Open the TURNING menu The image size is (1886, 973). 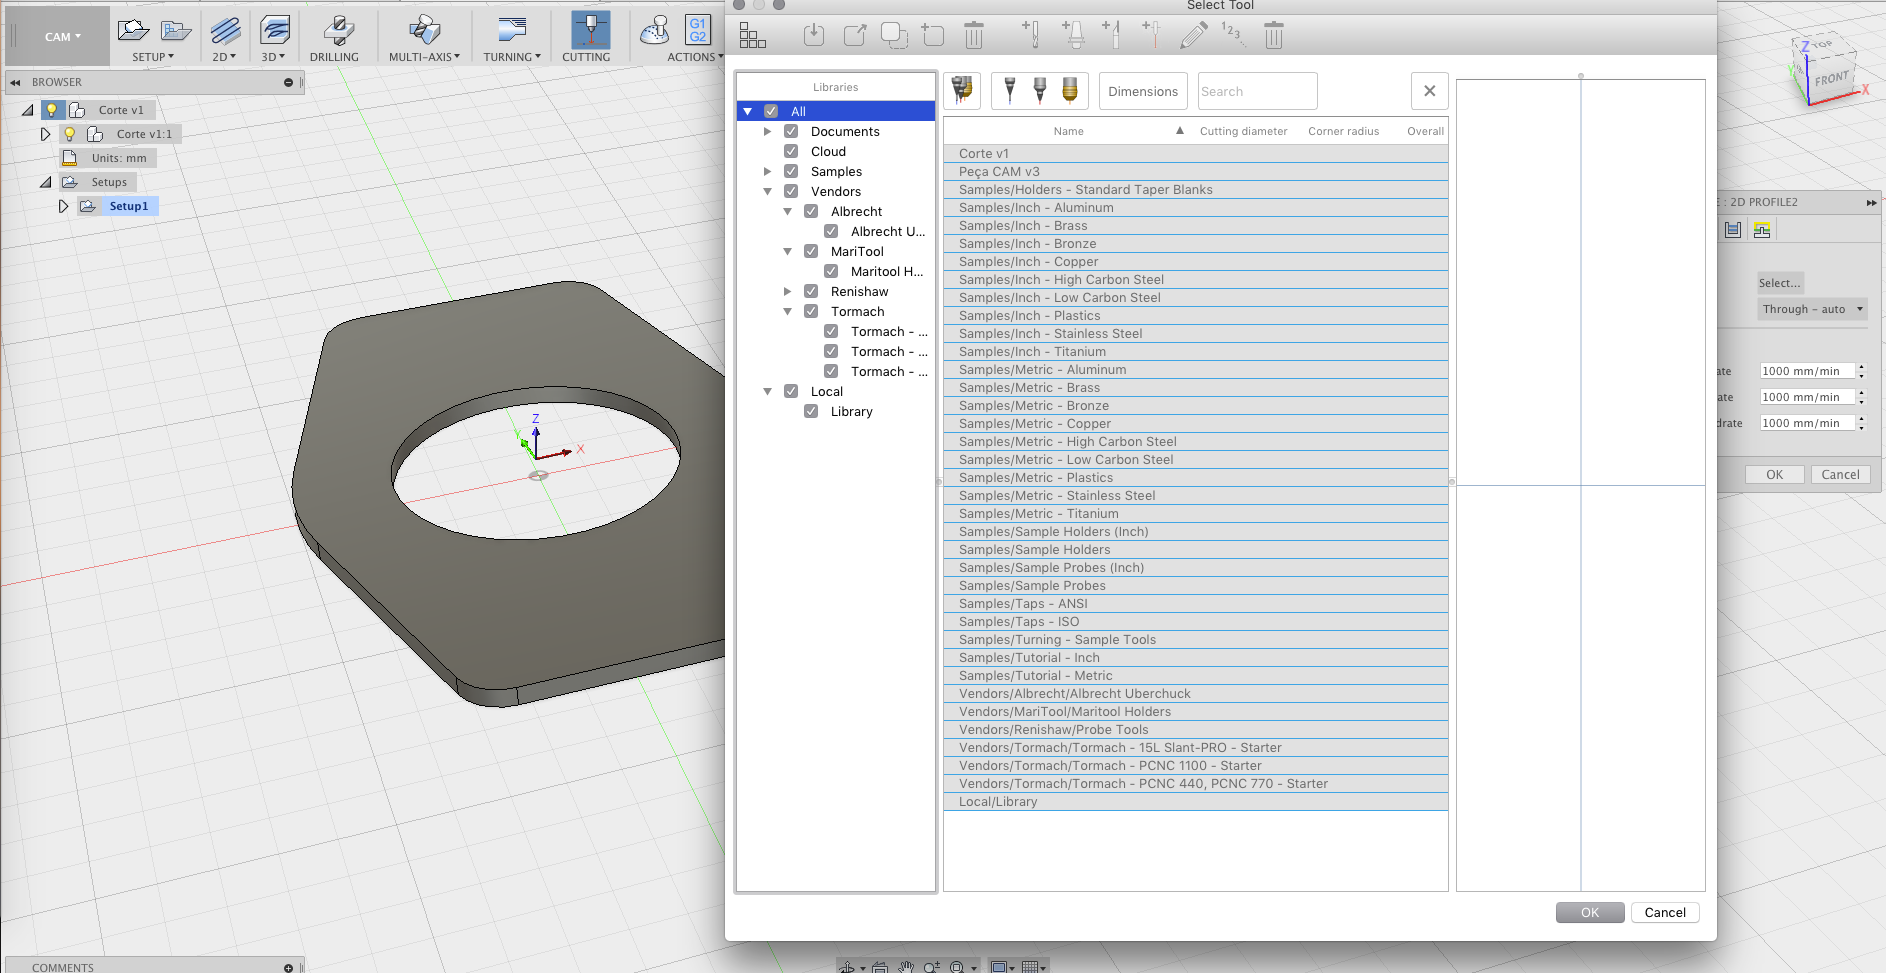(x=511, y=57)
